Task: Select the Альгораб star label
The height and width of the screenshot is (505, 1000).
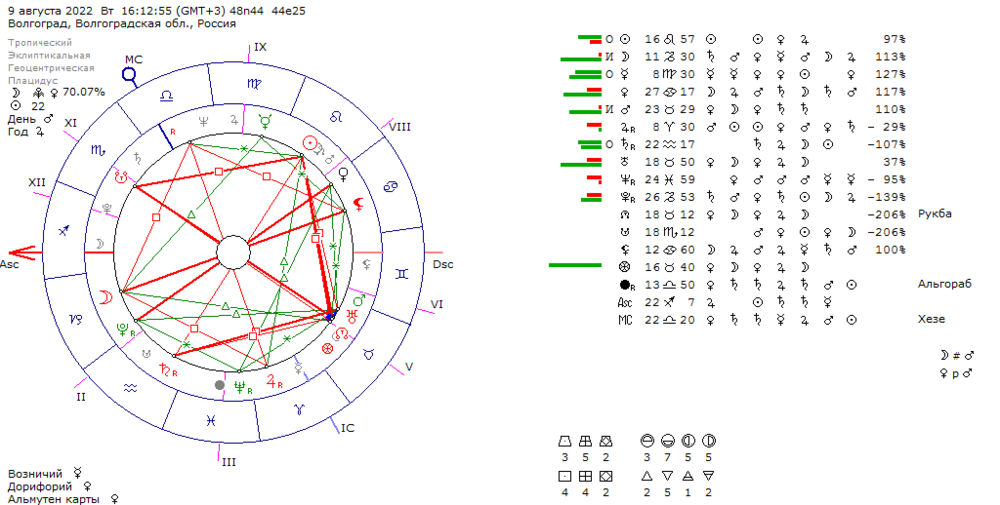Action: (945, 284)
